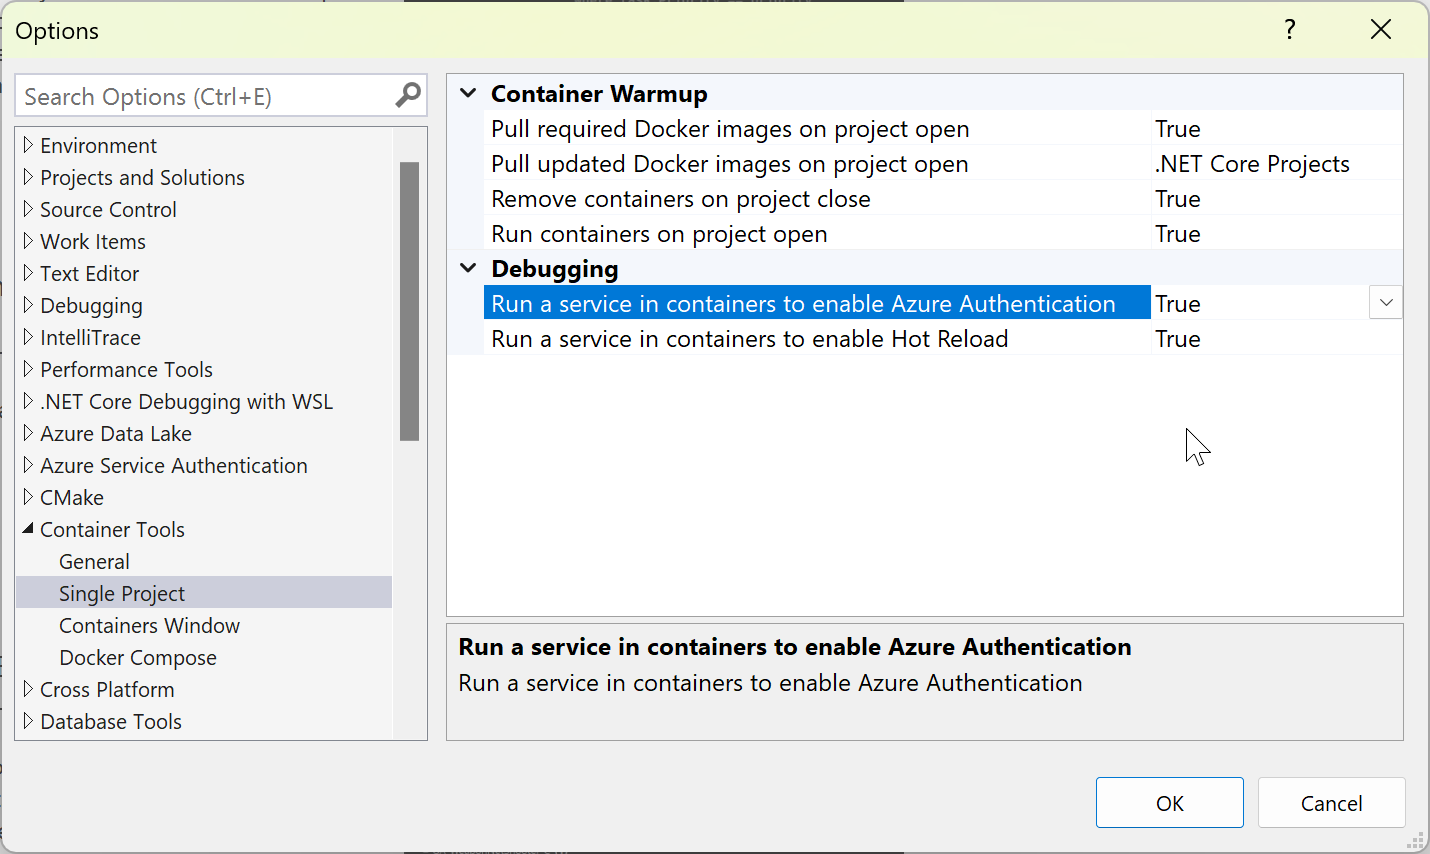Viewport: 1430px width, 854px height.
Task: Collapse the Container Warmup section chevron
Action: 468,94
